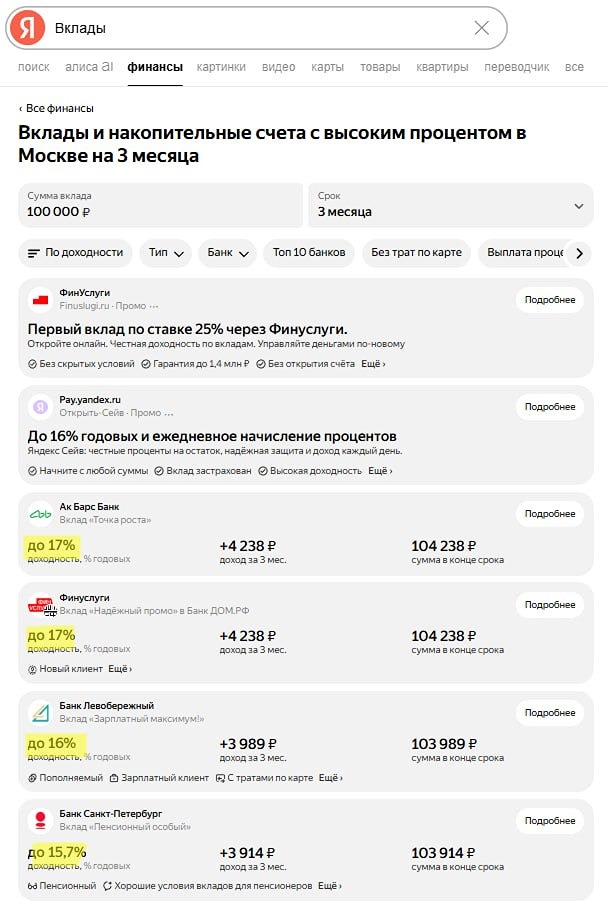608x905 pixels.
Task: Clear the search field with the X icon
Action: point(479,28)
